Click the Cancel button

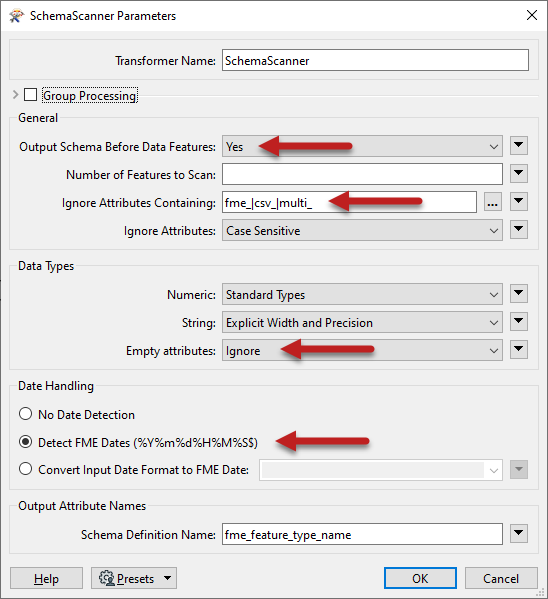point(501,578)
